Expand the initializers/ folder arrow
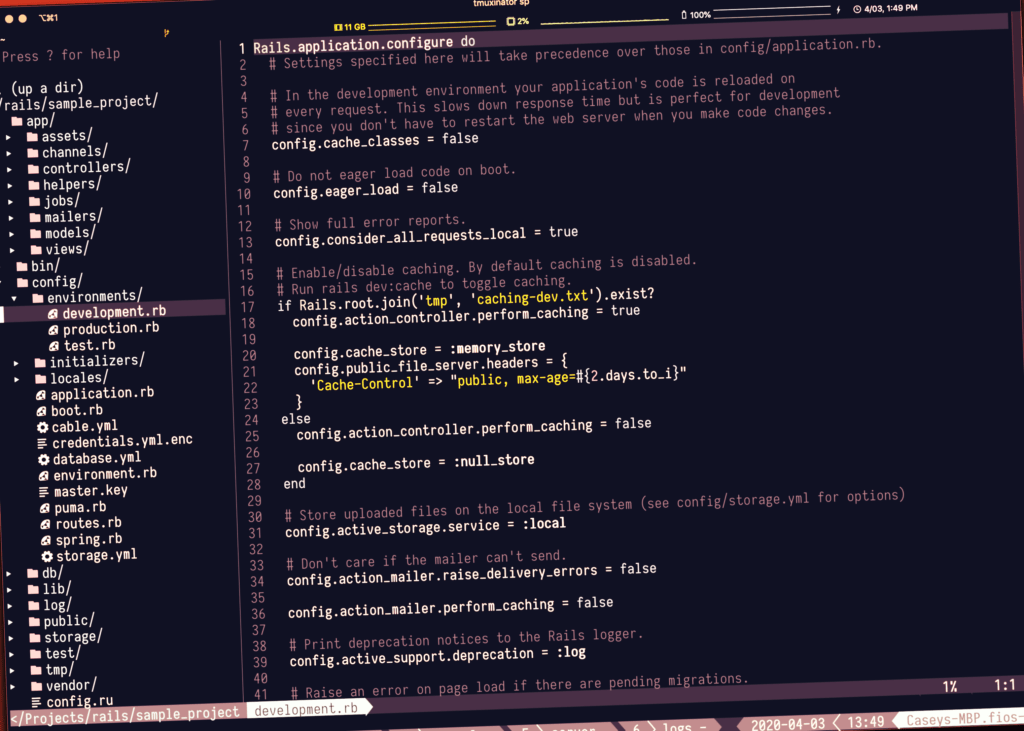This screenshot has width=1024, height=731. (16, 363)
